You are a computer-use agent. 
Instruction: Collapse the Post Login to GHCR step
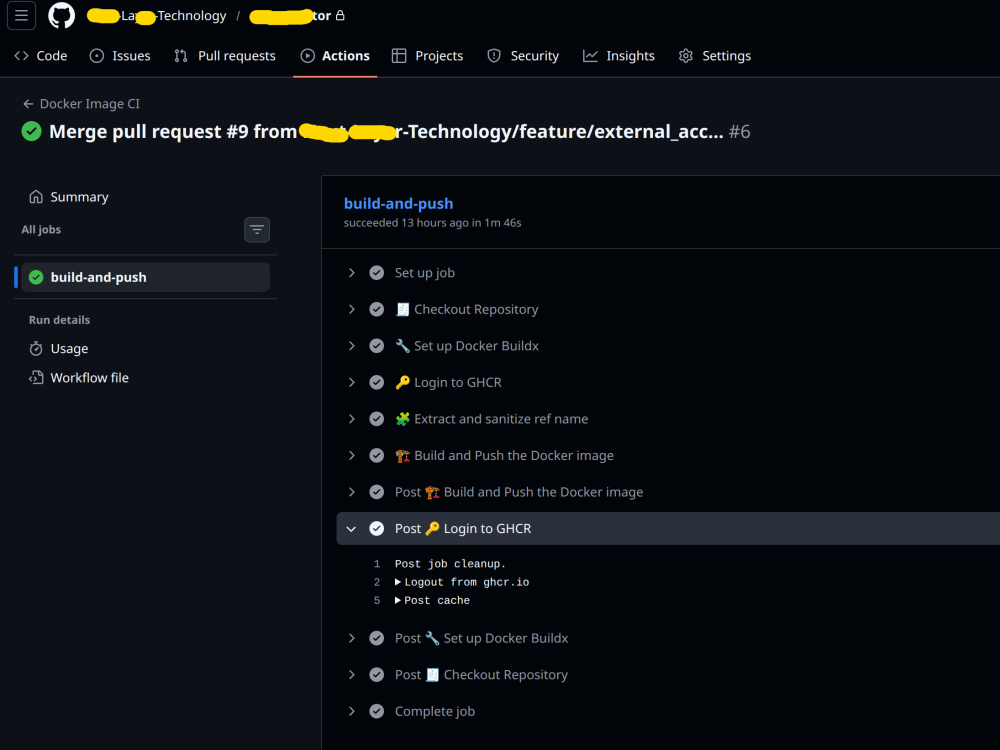(351, 529)
